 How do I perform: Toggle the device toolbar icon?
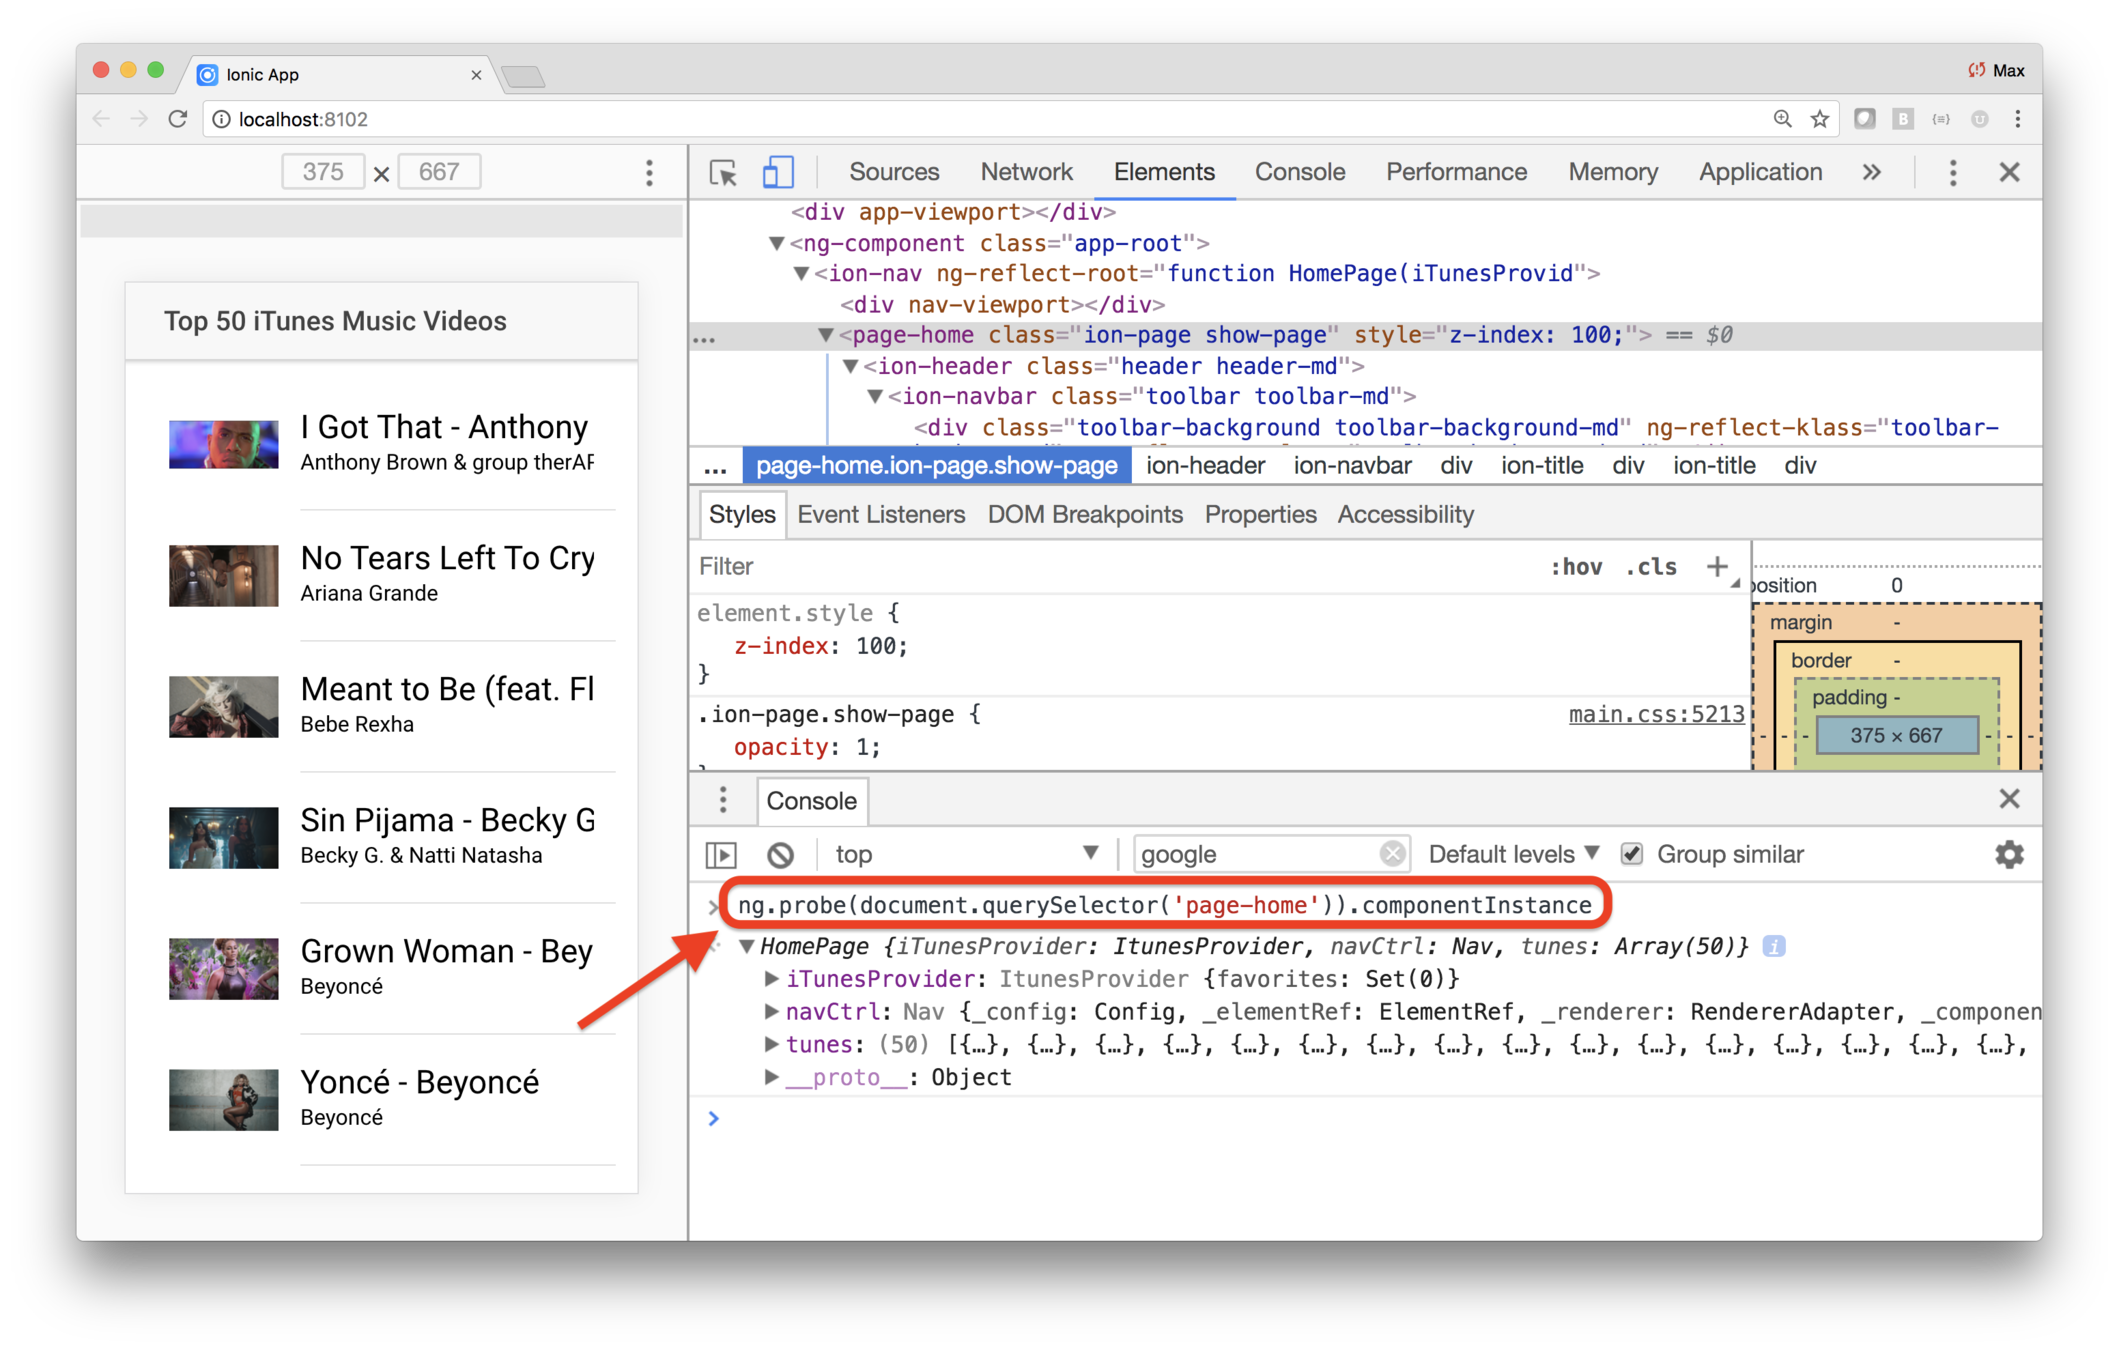coord(778,173)
